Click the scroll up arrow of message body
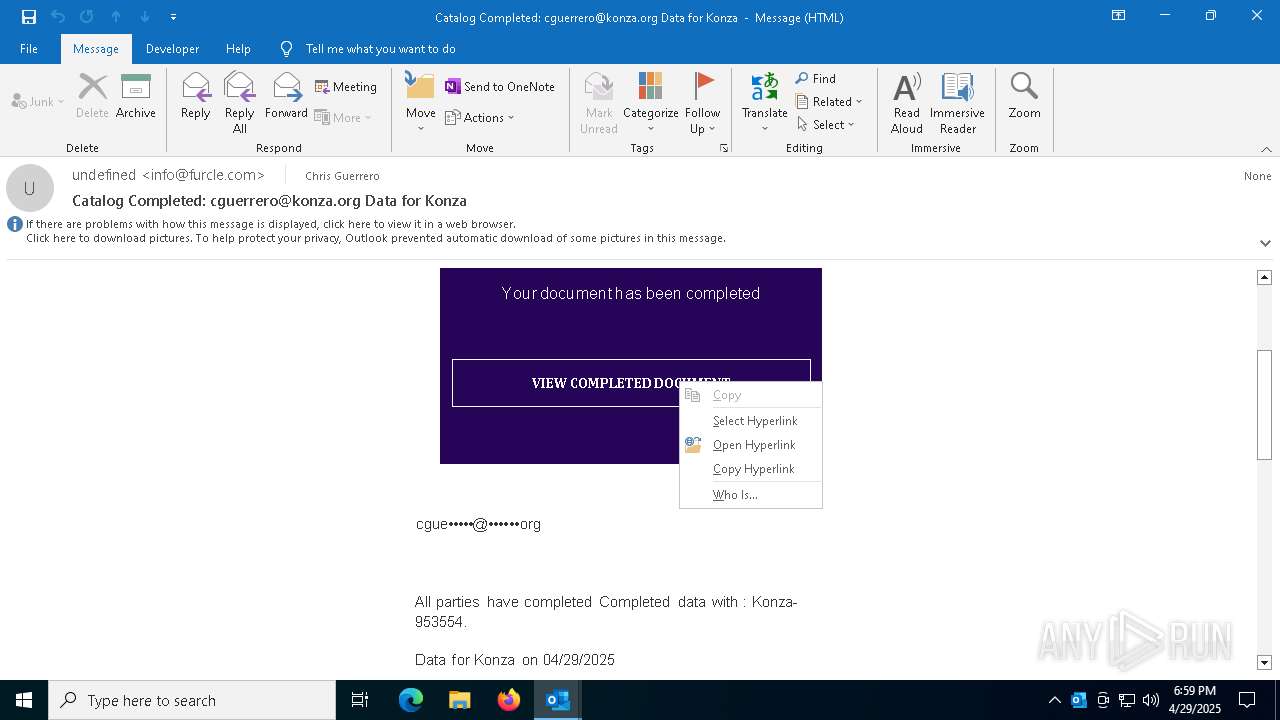 coord(1264,277)
